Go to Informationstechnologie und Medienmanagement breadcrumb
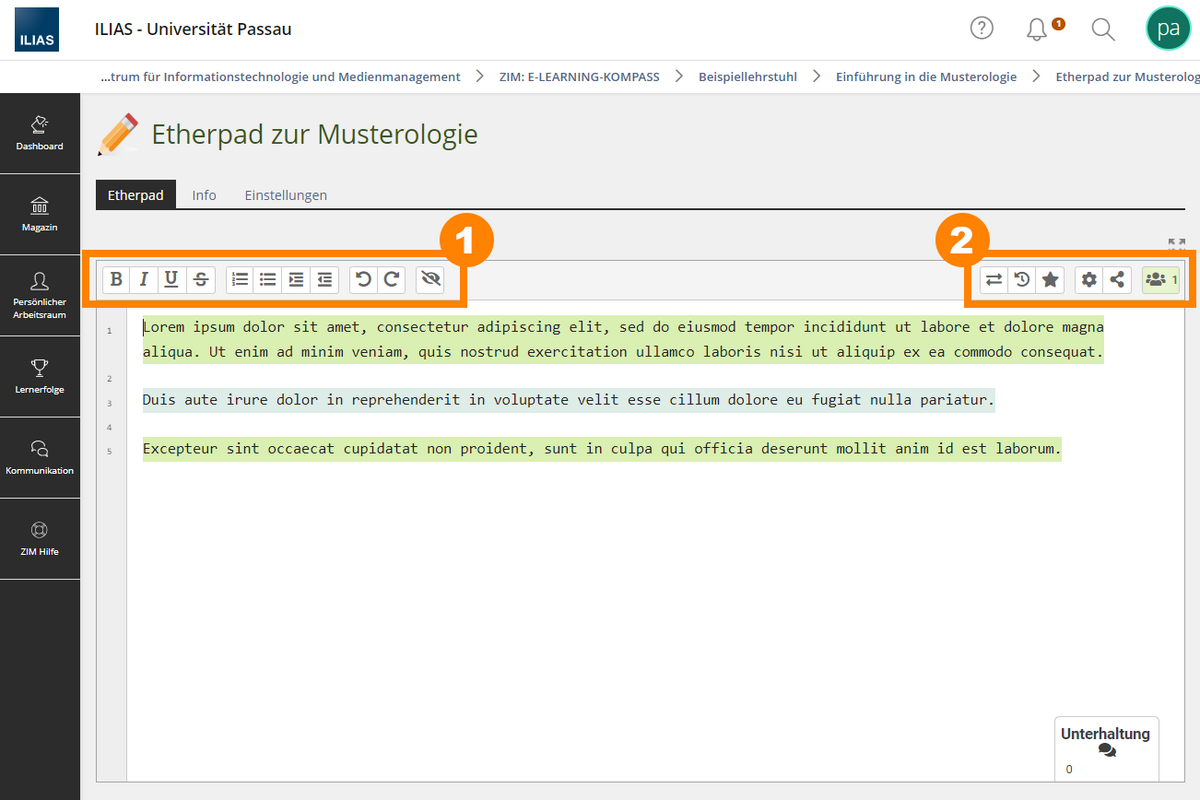The height and width of the screenshot is (800, 1200). 281,76
